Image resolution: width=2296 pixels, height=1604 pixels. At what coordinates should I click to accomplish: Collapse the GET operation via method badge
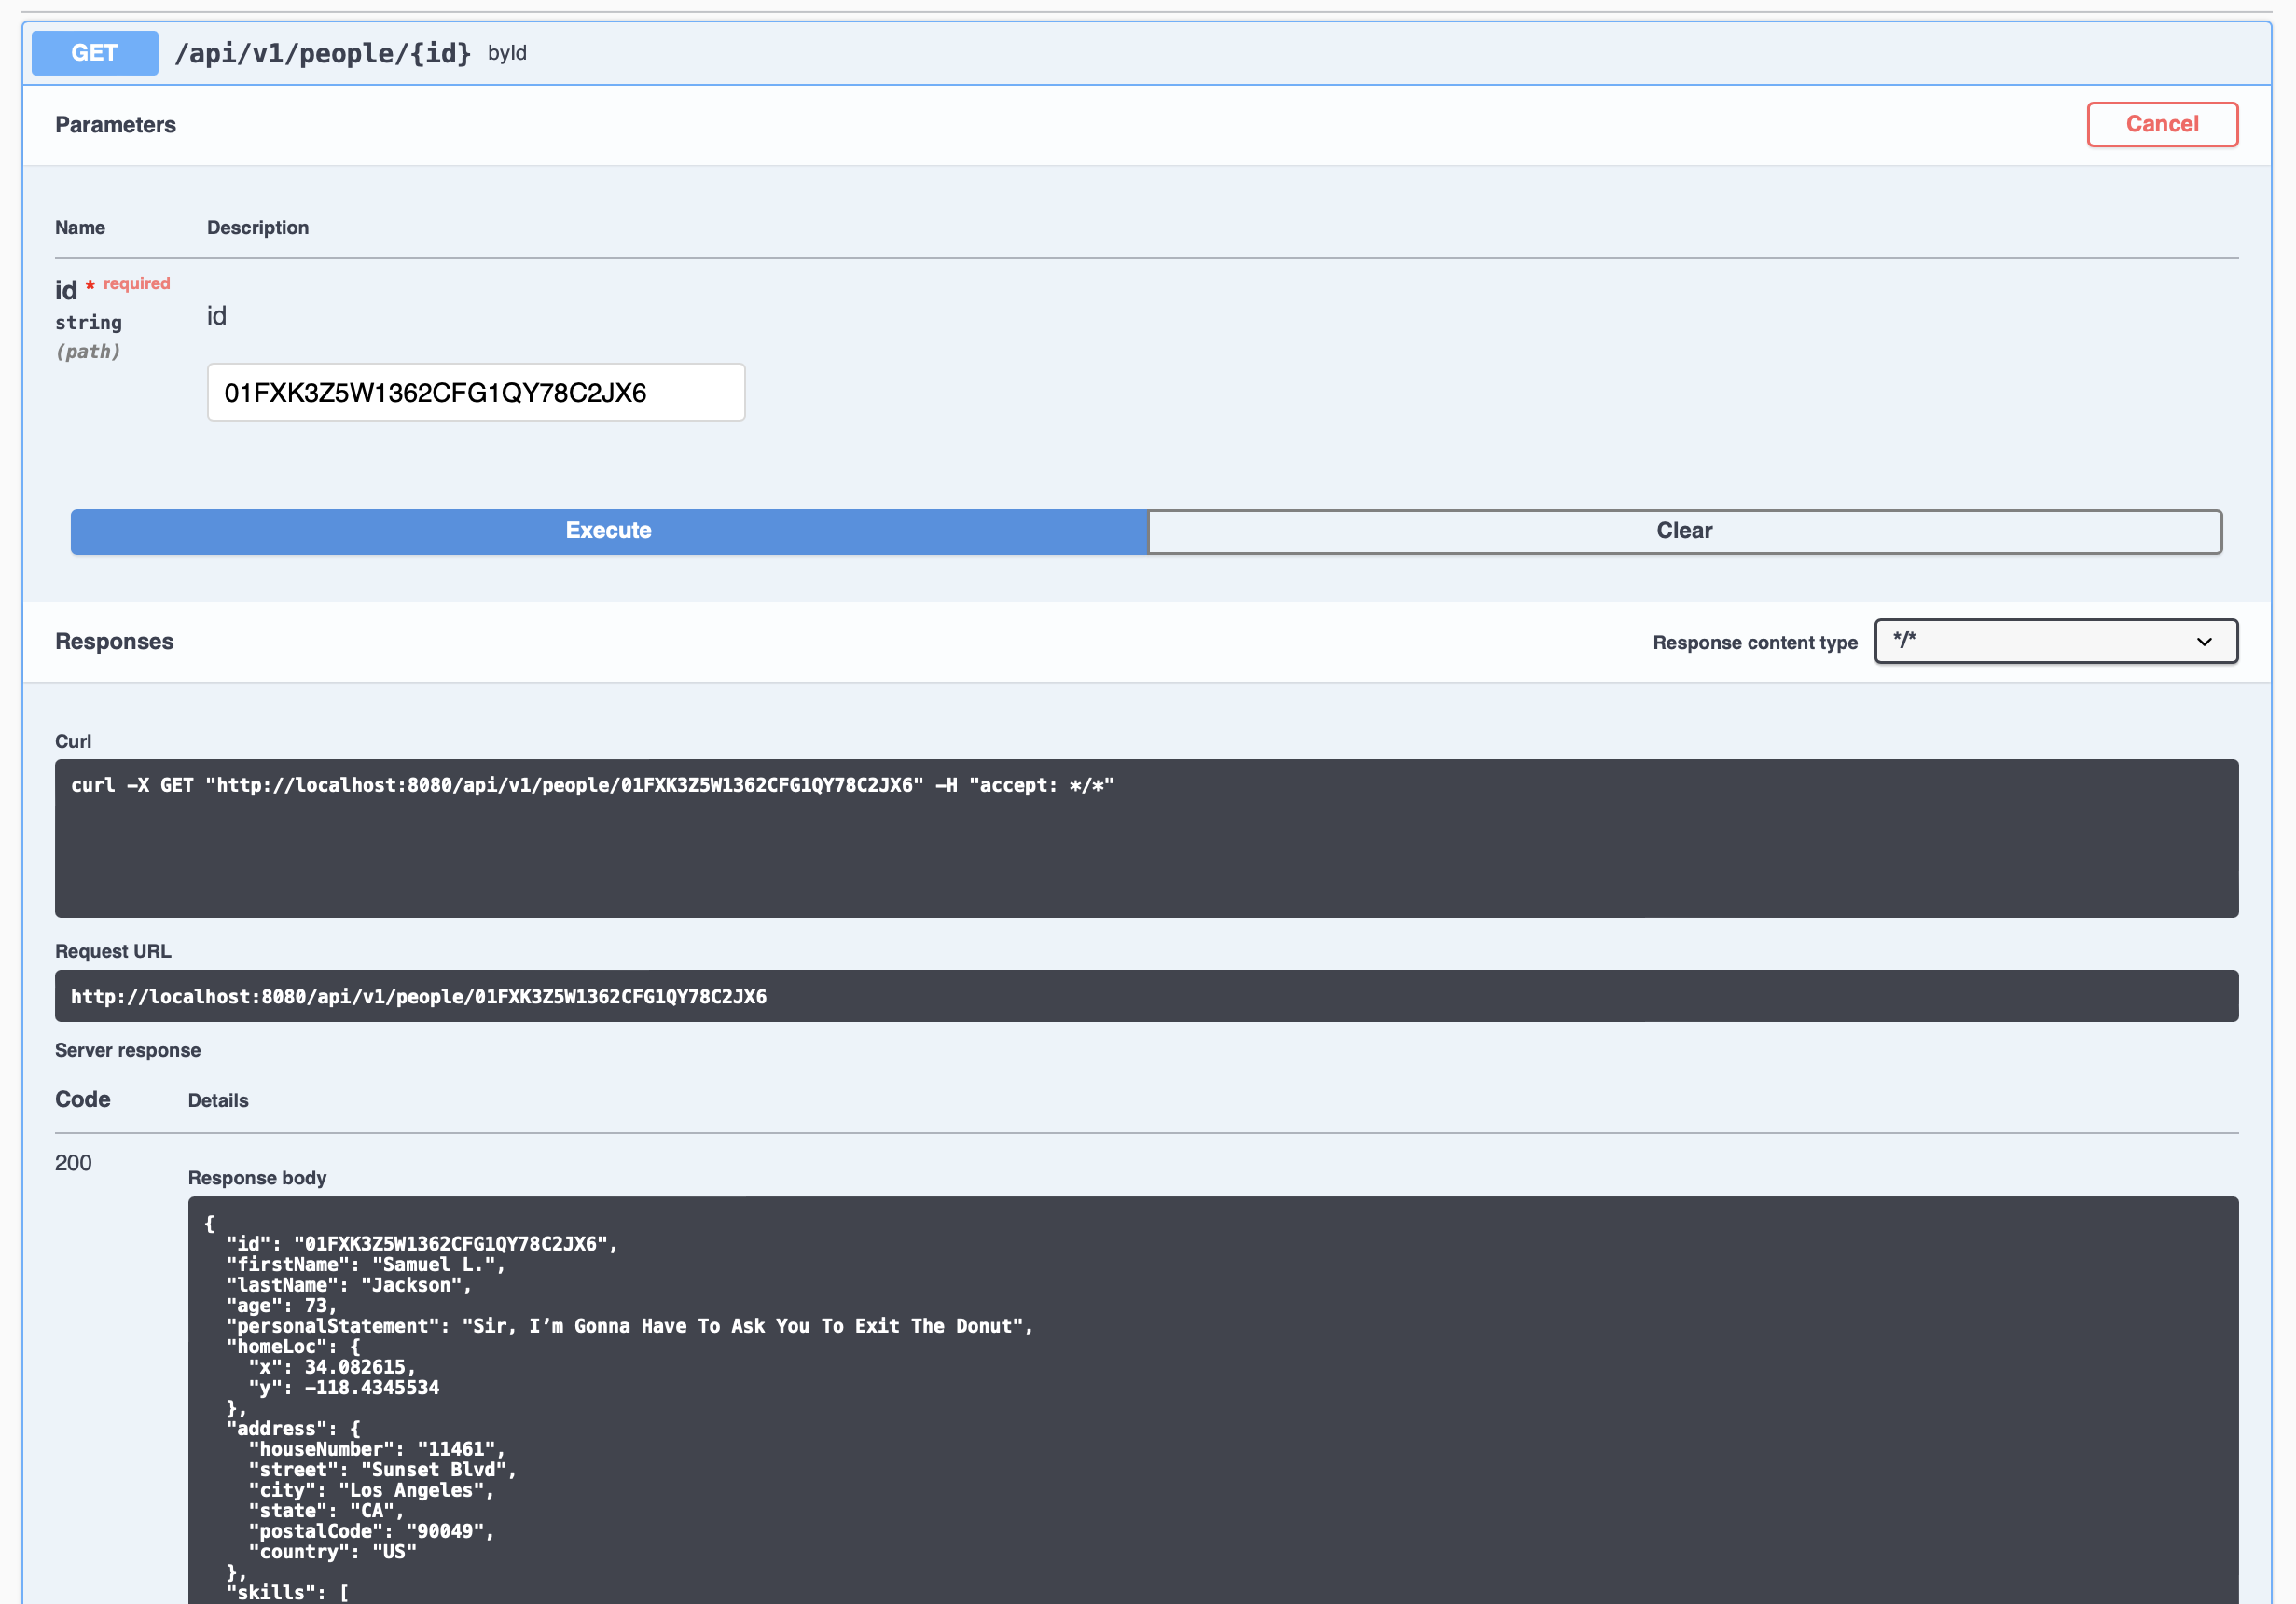pyautogui.click(x=94, y=53)
